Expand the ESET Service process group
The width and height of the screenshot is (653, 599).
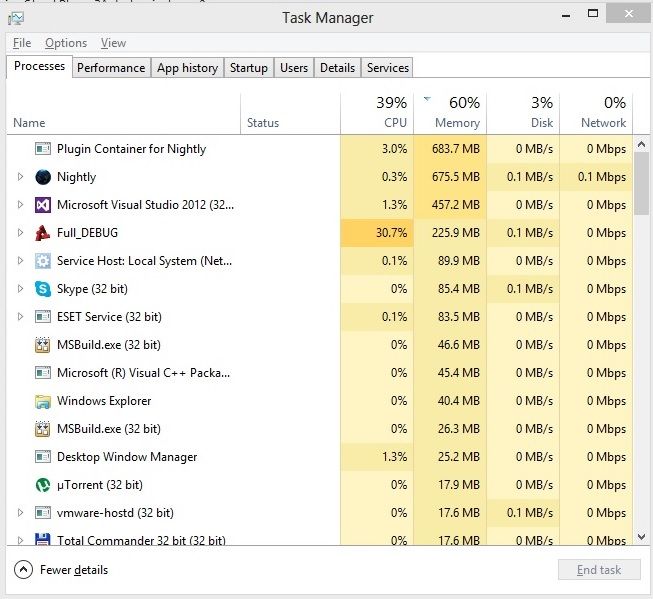[x=20, y=317]
